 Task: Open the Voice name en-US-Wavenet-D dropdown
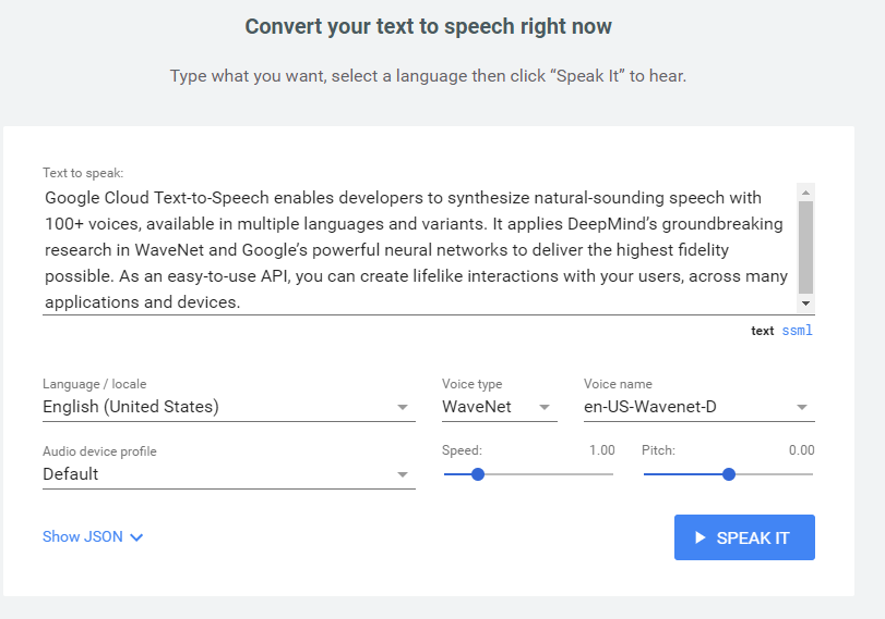pos(699,407)
